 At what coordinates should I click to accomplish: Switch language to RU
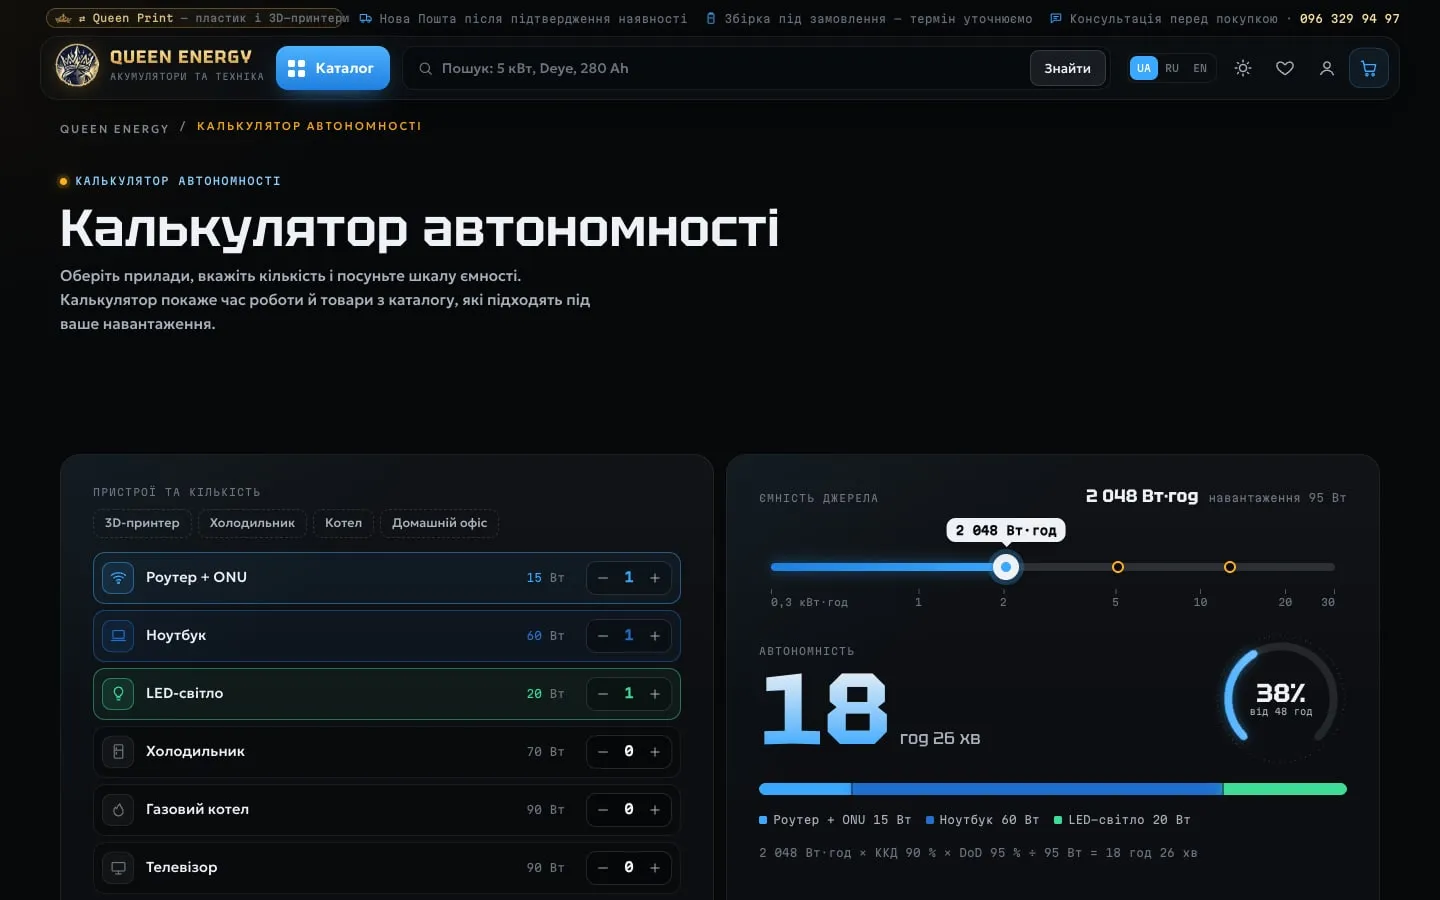coord(1172,68)
